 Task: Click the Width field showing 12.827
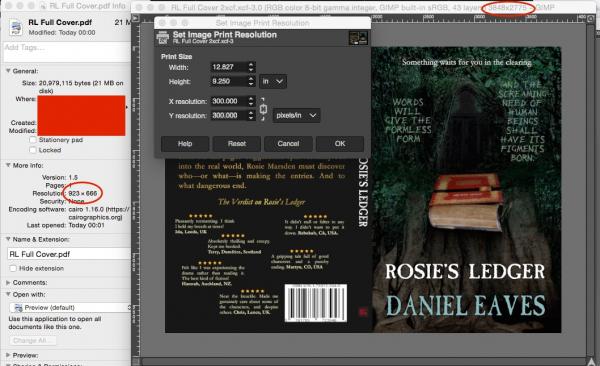click(229, 67)
